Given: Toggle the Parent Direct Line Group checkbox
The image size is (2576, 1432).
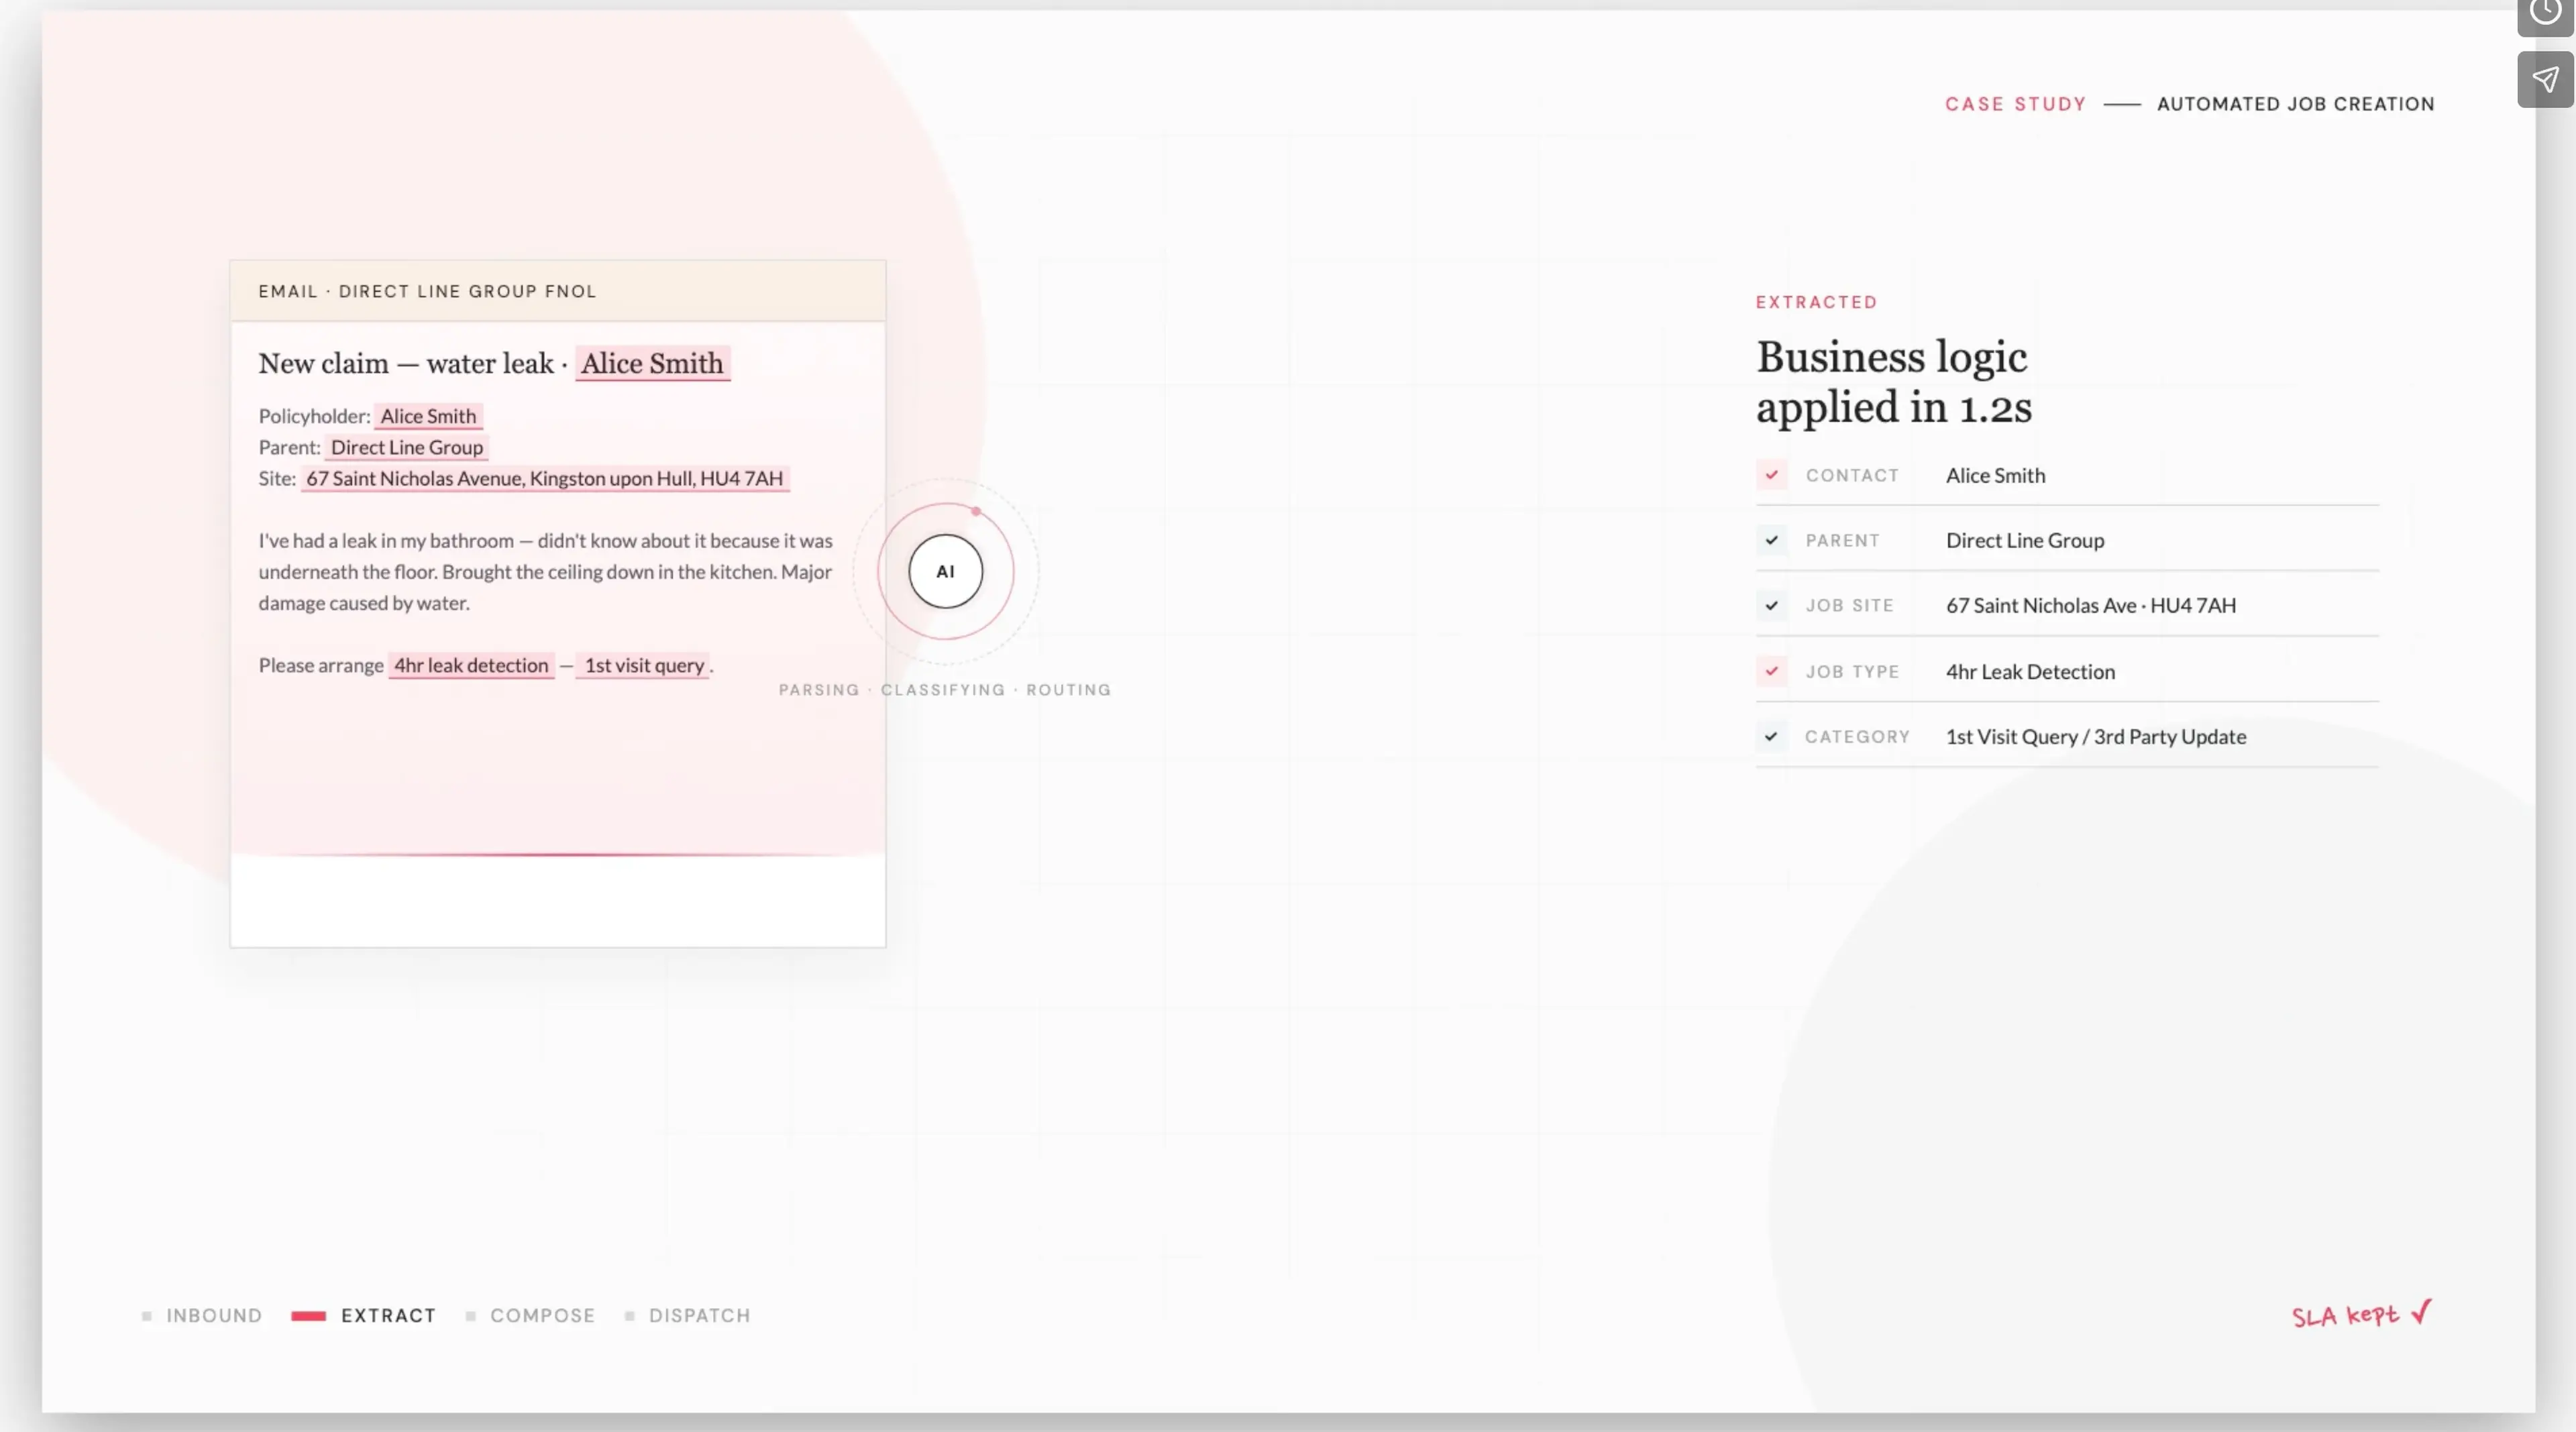Looking at the screenshot, I should (x=1771, y=540).
